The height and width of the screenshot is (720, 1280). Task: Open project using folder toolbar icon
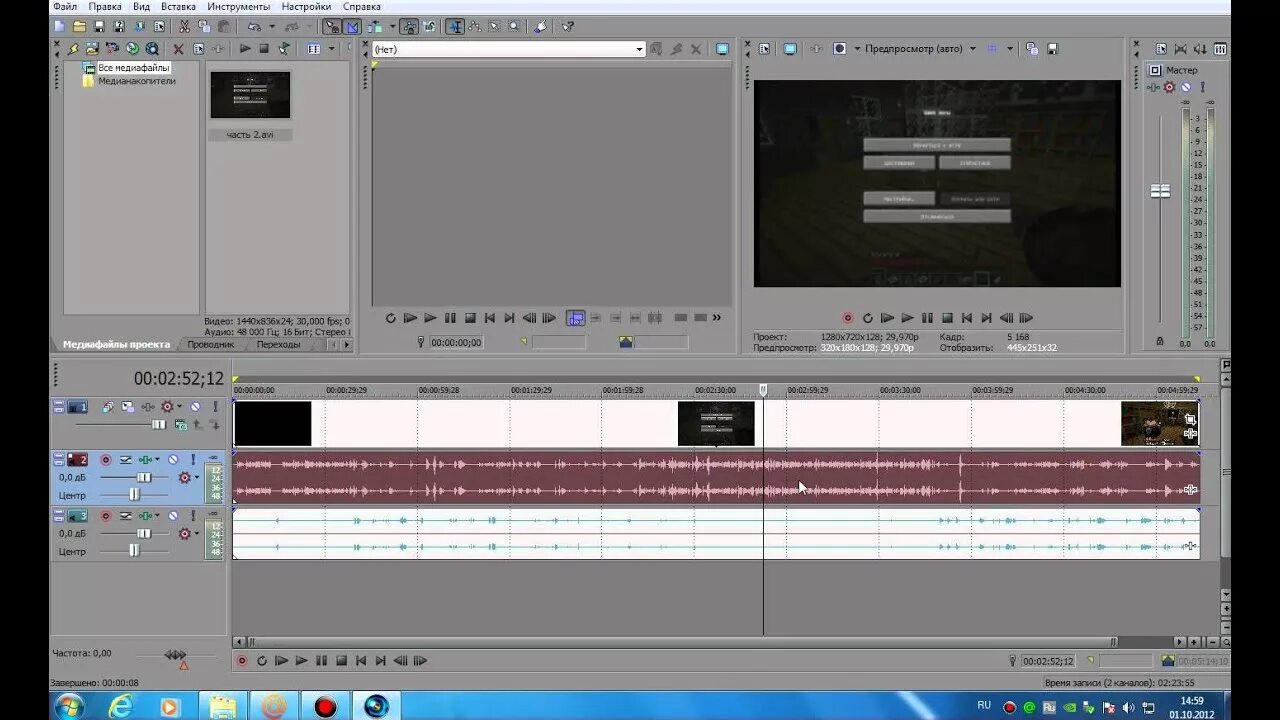tap(79, 26)
